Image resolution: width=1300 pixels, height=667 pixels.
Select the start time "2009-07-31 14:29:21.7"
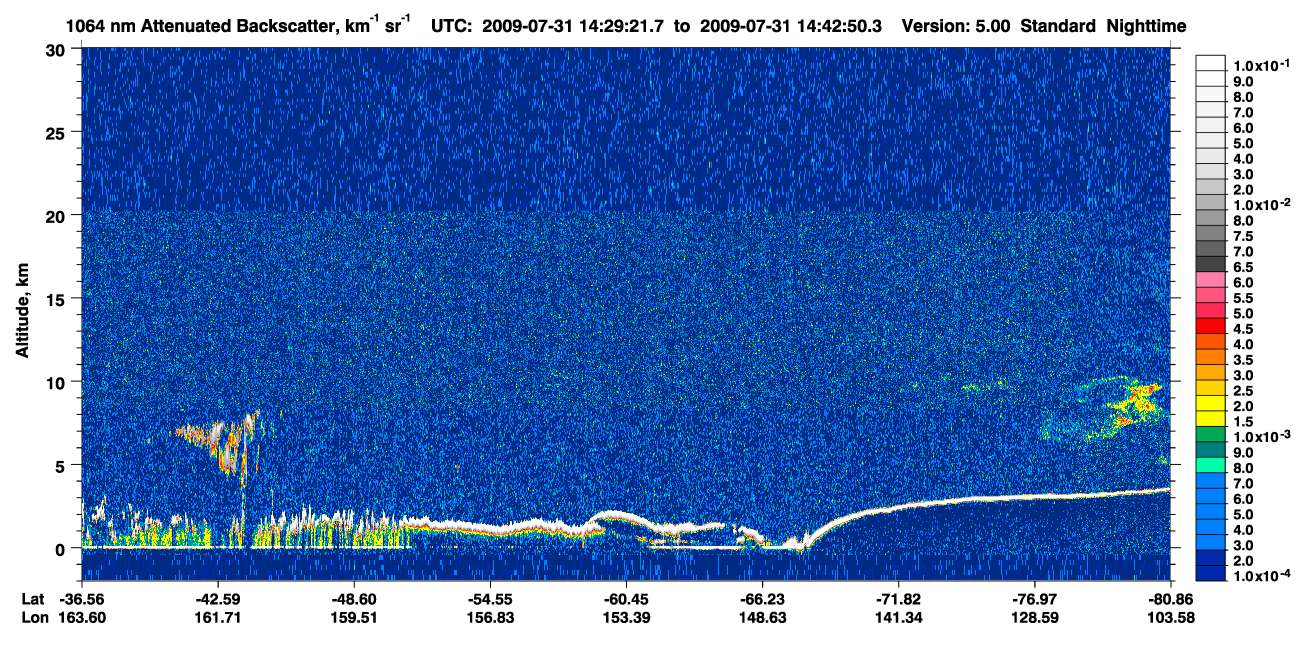coord(574,25)
